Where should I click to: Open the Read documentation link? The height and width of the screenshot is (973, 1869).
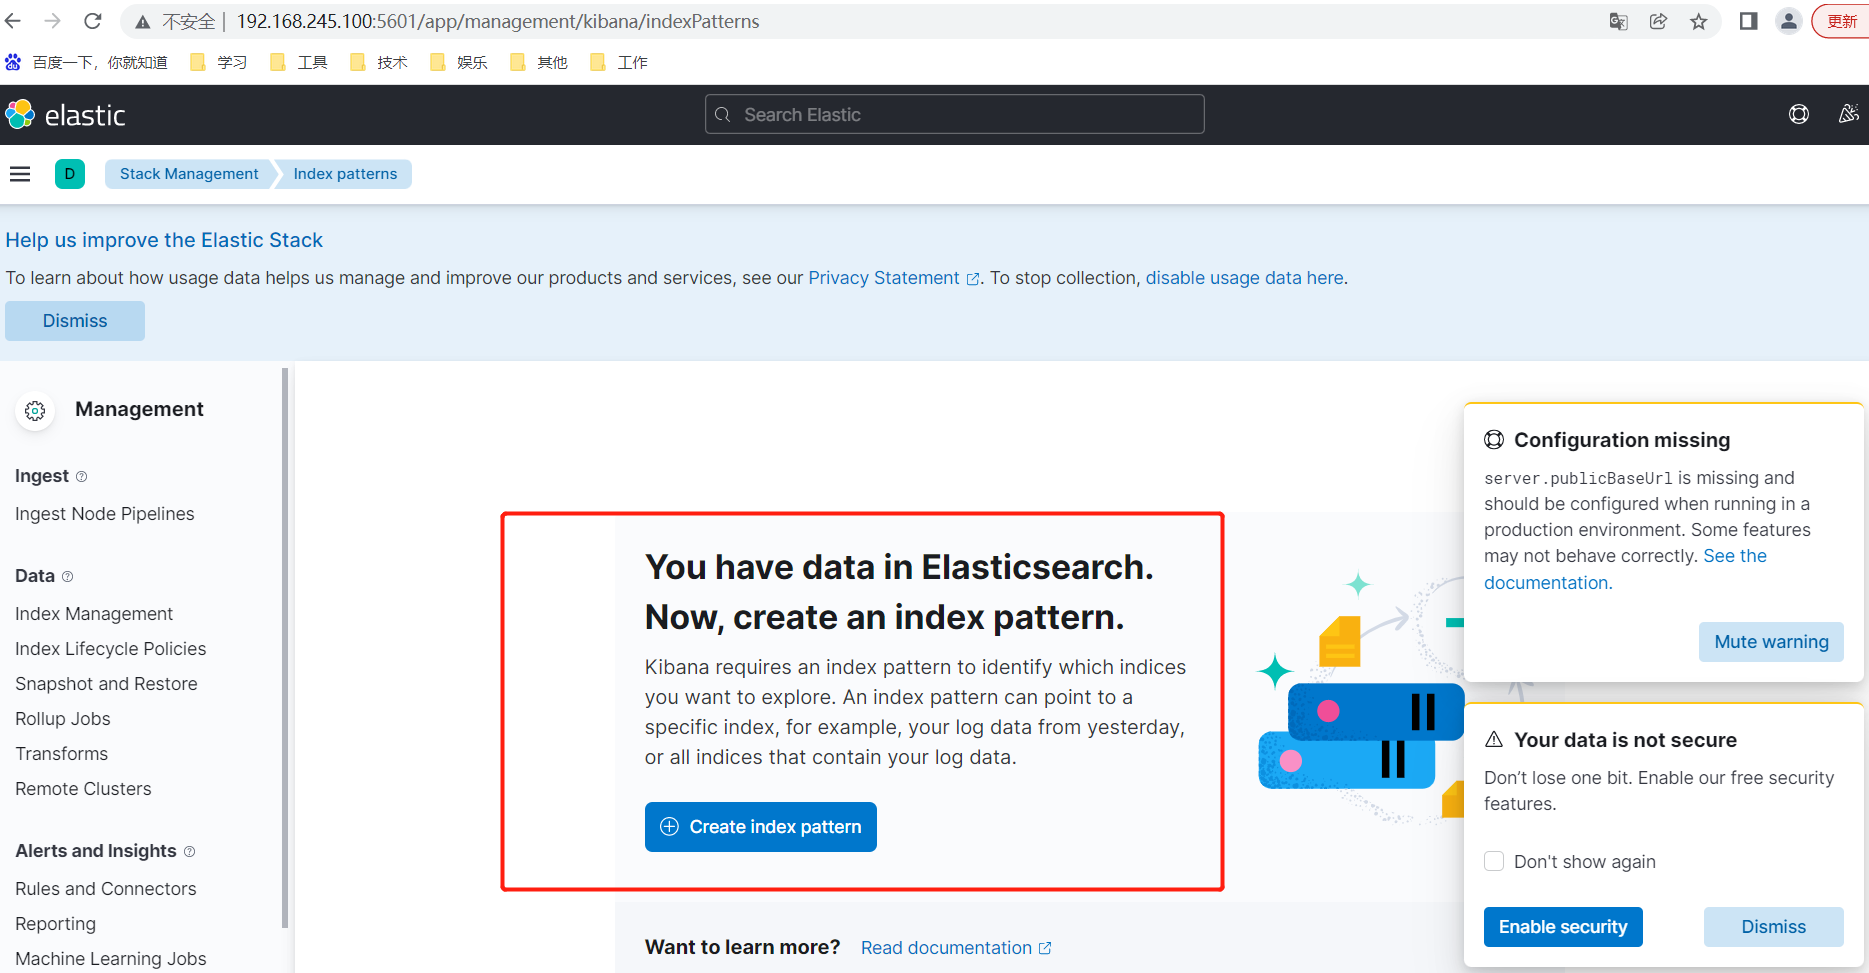[956, 948]
